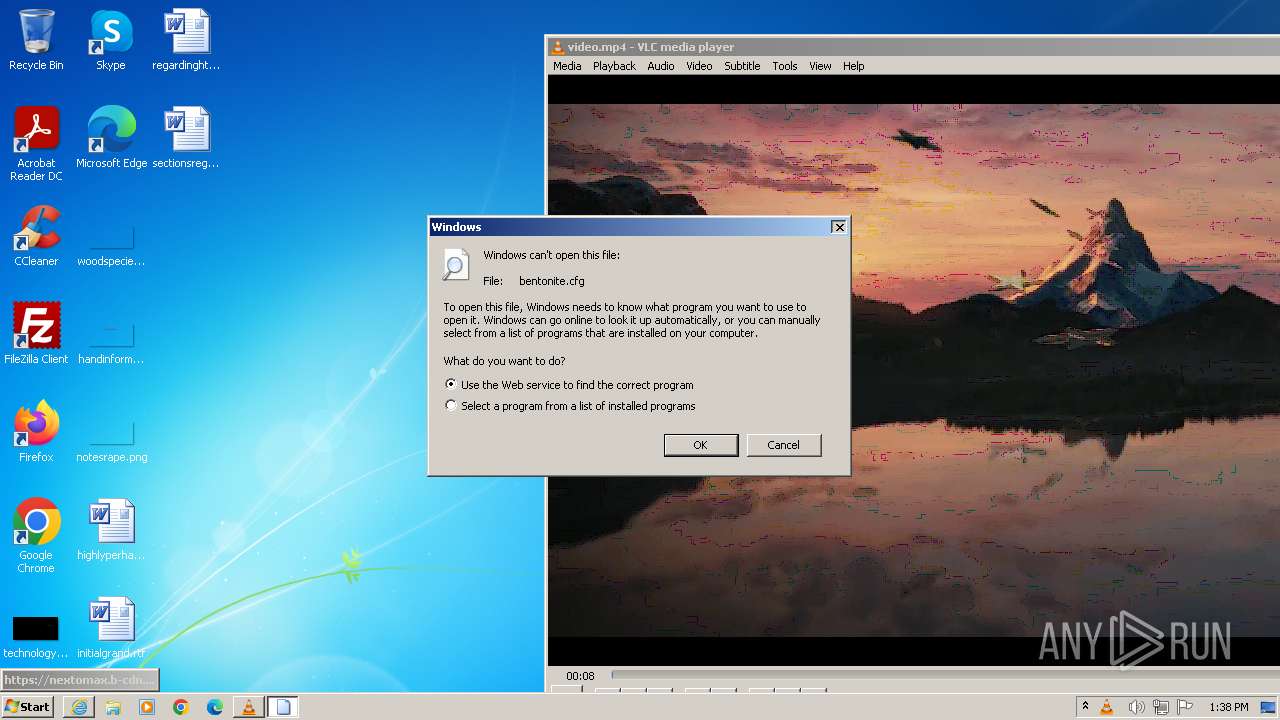Open VLC Tools menu
1280x720 pixels.
[785, 66]
